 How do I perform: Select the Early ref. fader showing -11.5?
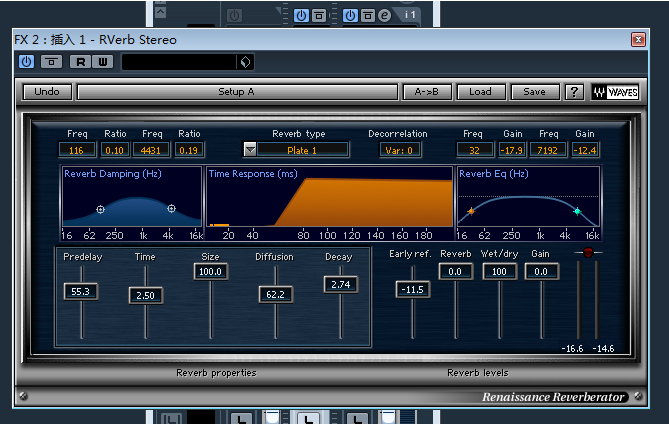click(x=412, y=290)
